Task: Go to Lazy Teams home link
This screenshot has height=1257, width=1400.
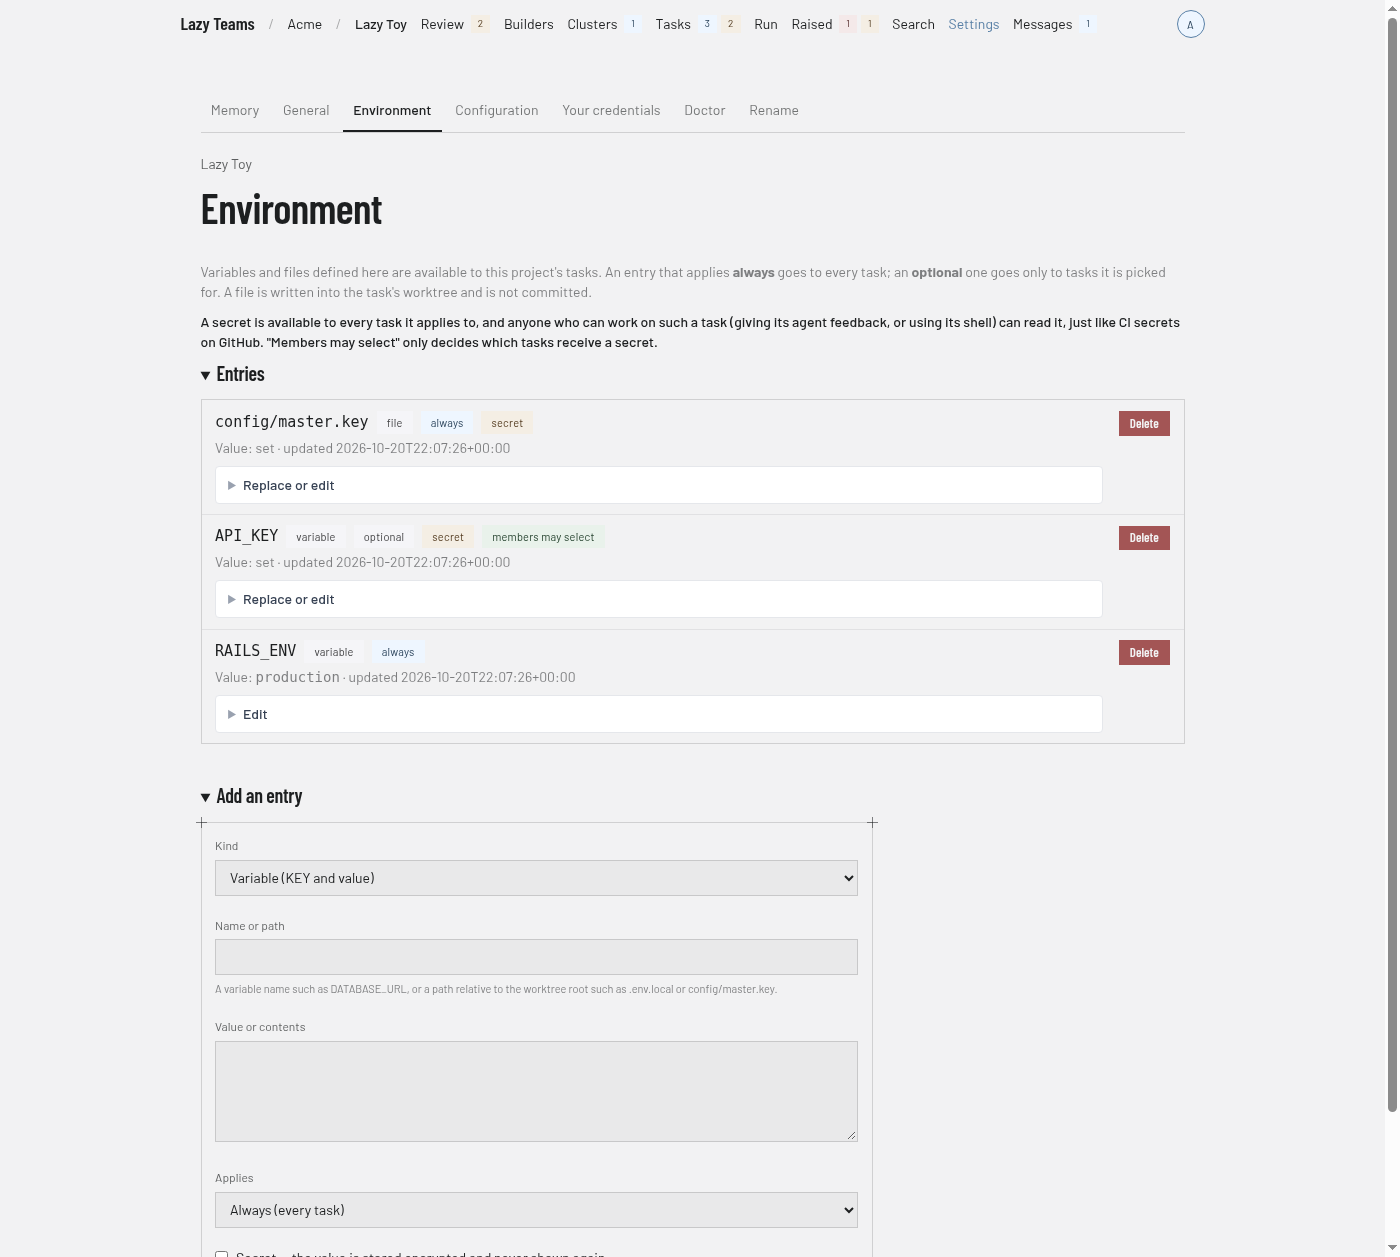Action: [x=217, y=24]
